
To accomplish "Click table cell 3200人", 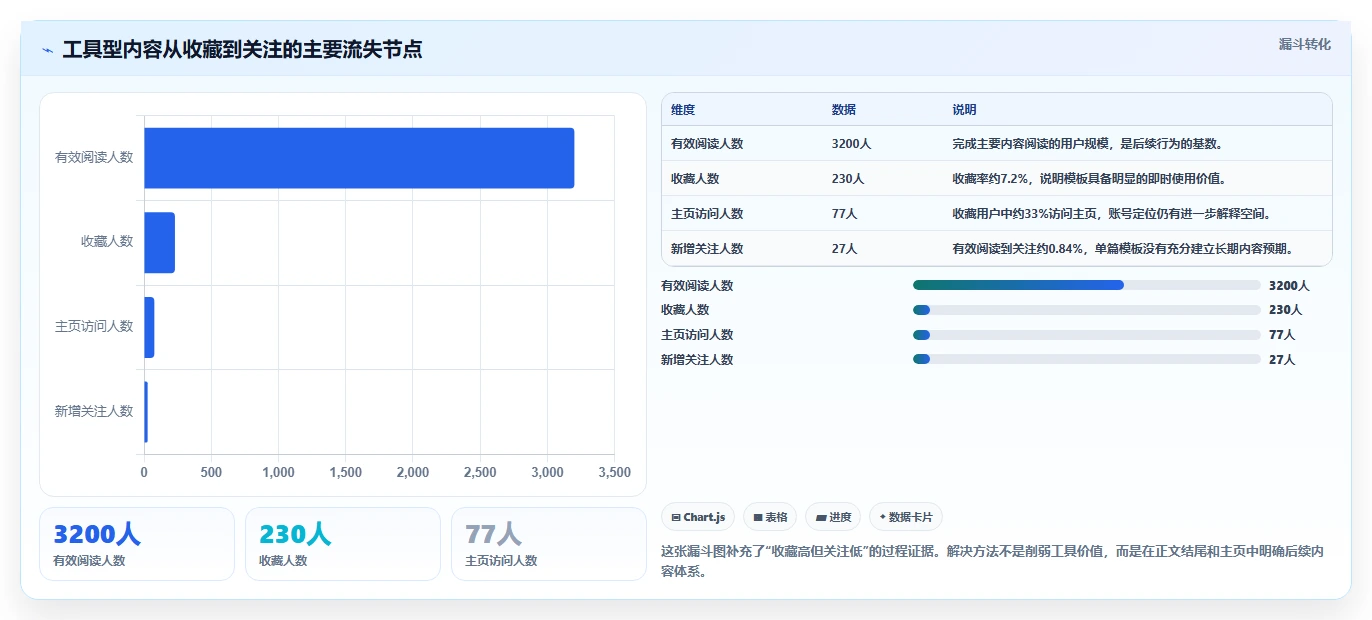I will (x=851, y=144).
